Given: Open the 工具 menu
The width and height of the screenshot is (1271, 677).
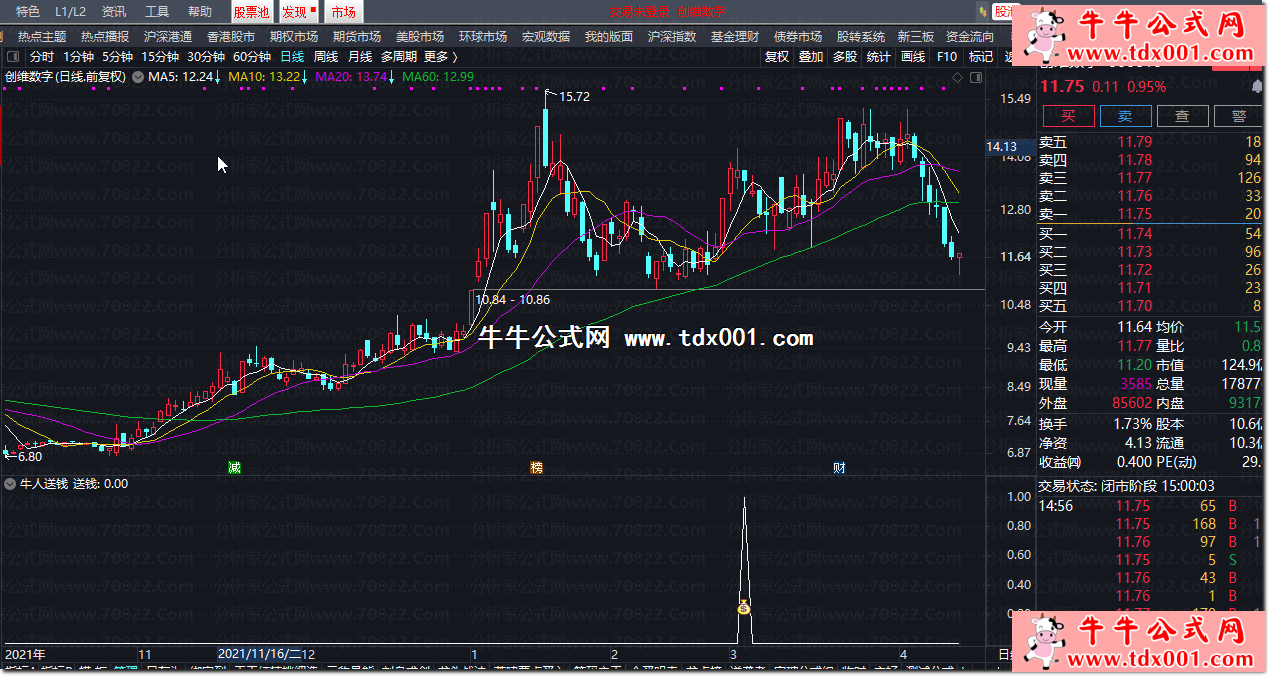Looking at the screenshot, I should click(157, 12).
